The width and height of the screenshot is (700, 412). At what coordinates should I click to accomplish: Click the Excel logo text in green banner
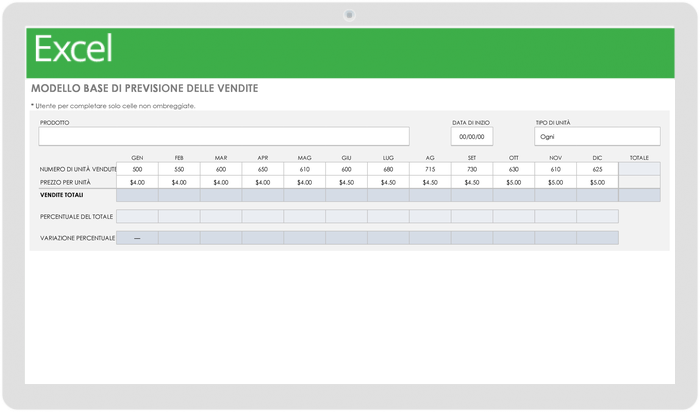(x=73, y=49)
